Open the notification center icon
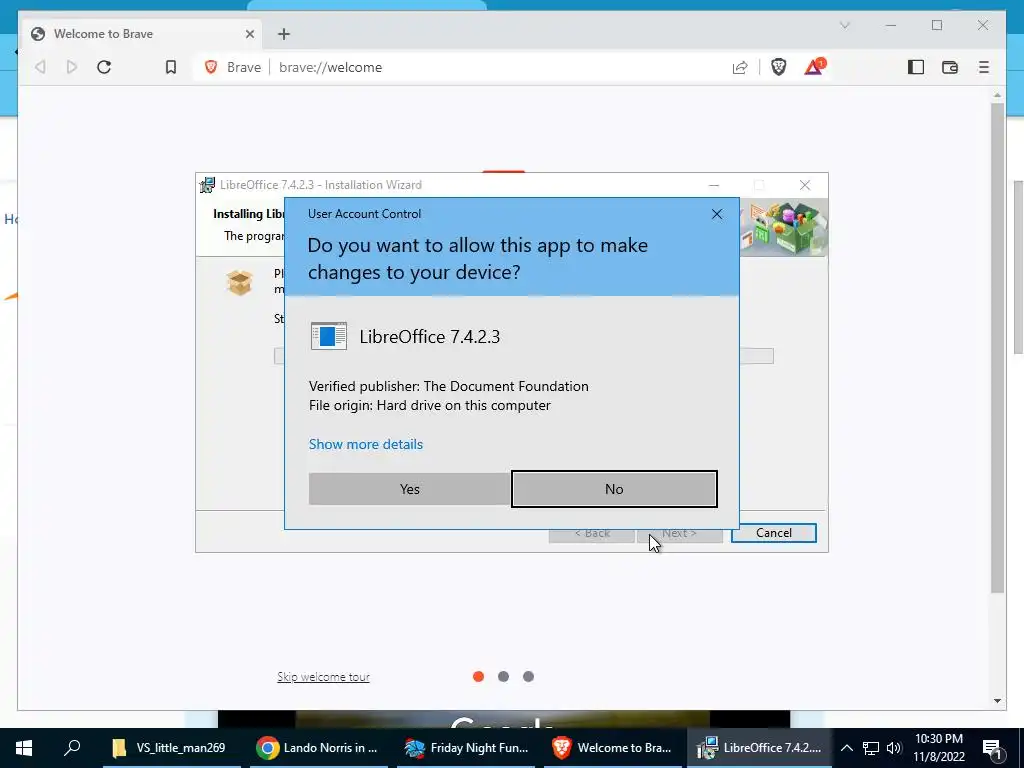The image size is (1024, 768). point(993,748)
